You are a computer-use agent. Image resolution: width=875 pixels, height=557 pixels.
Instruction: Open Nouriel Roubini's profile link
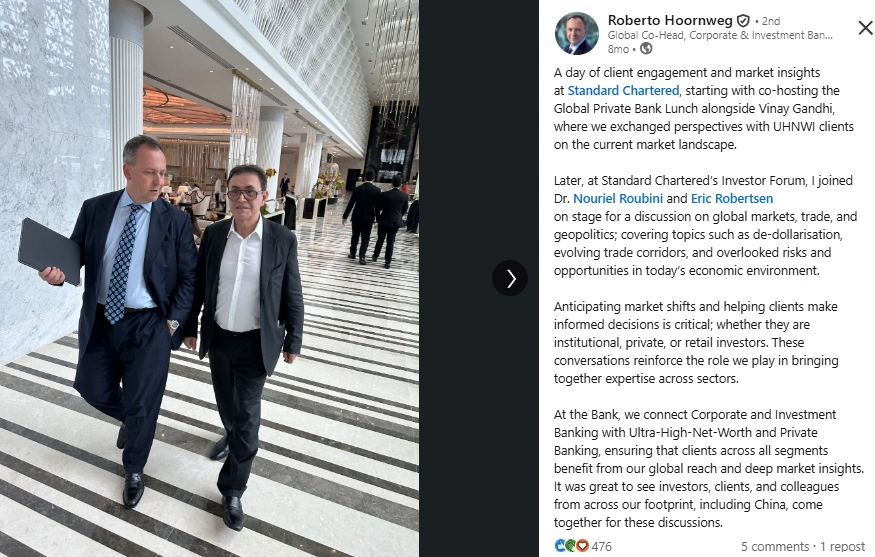coord(618,198)
